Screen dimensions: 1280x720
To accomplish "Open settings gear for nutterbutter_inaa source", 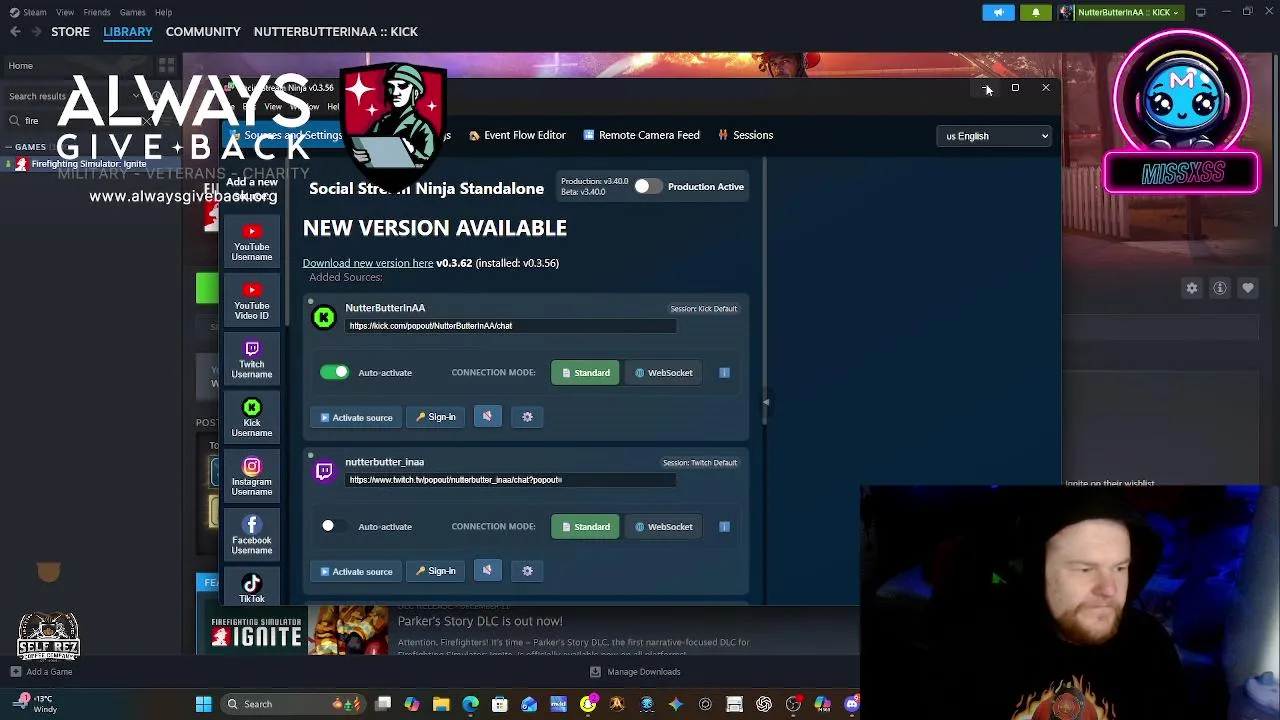I will tap(527, 571).
